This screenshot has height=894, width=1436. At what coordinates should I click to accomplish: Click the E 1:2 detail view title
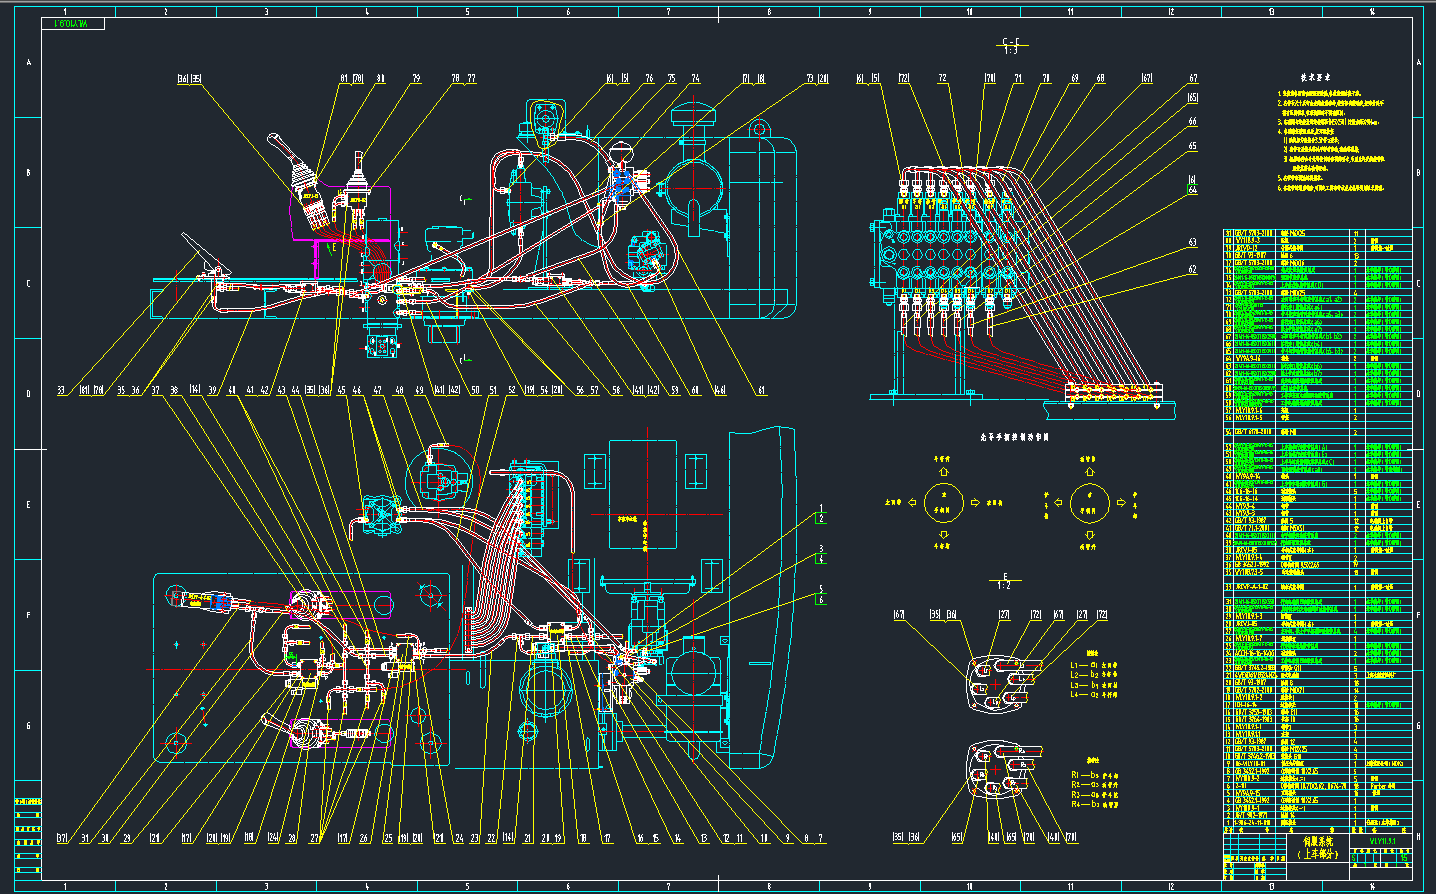tap(1005, 581)
